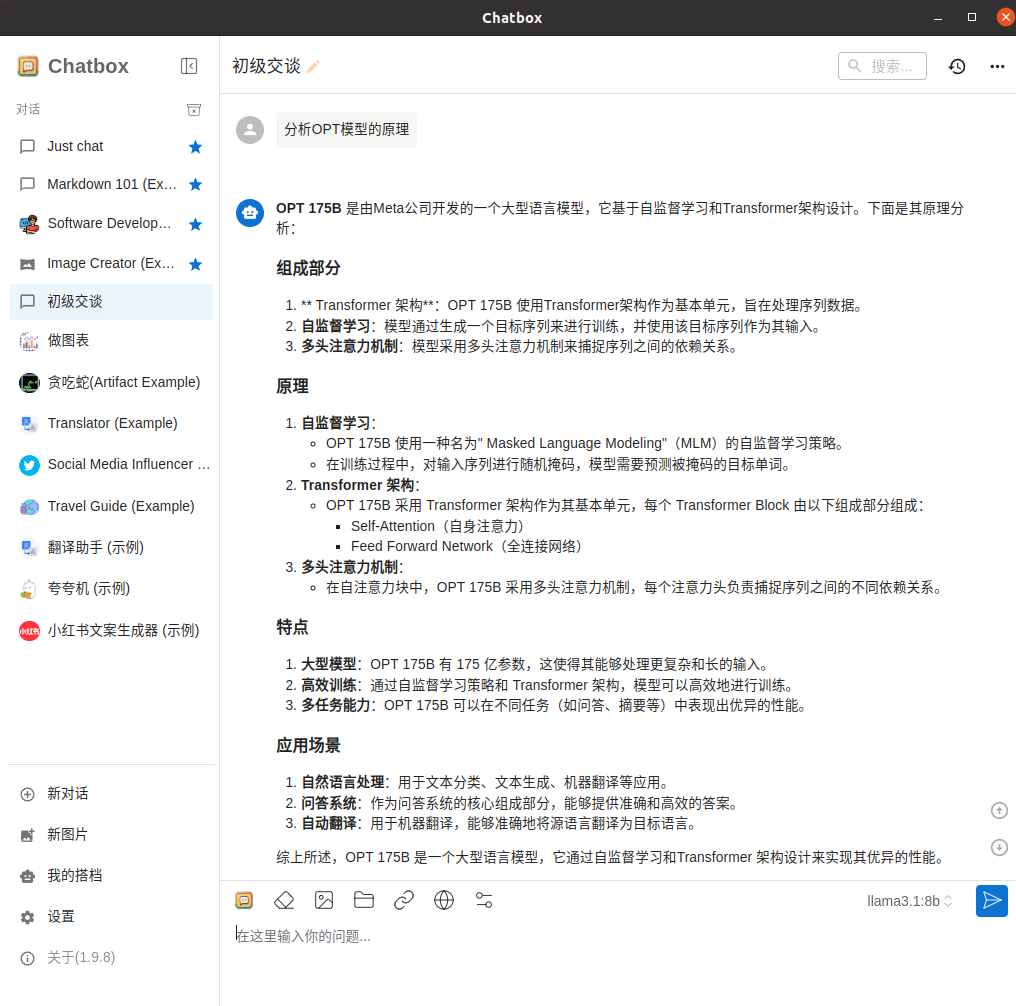The height and width of the screenshot is (1006, 1016).
Task: Unstar the Just chat conversation
Action: pos(195,147)
